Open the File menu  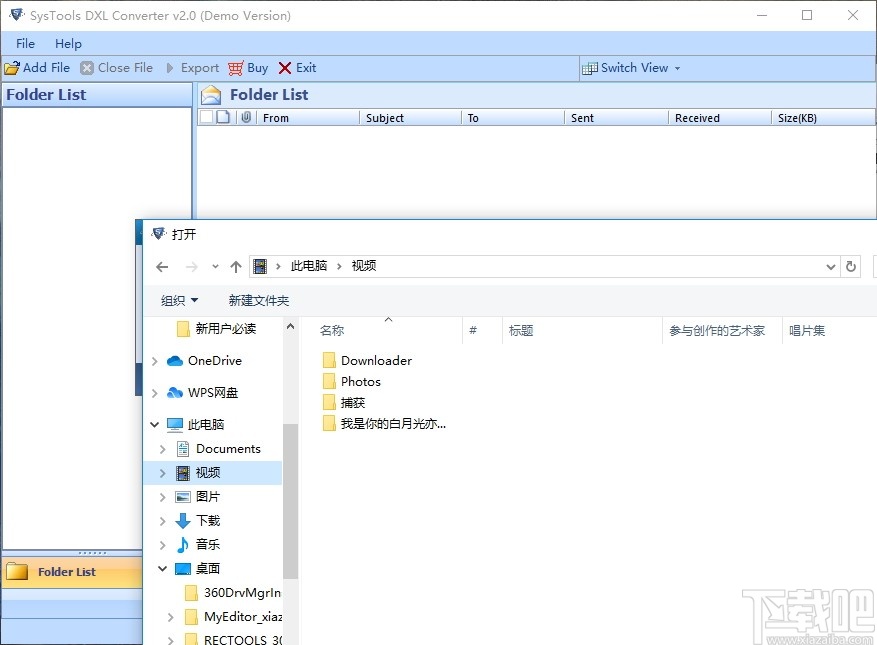click(x=24, y=43)
